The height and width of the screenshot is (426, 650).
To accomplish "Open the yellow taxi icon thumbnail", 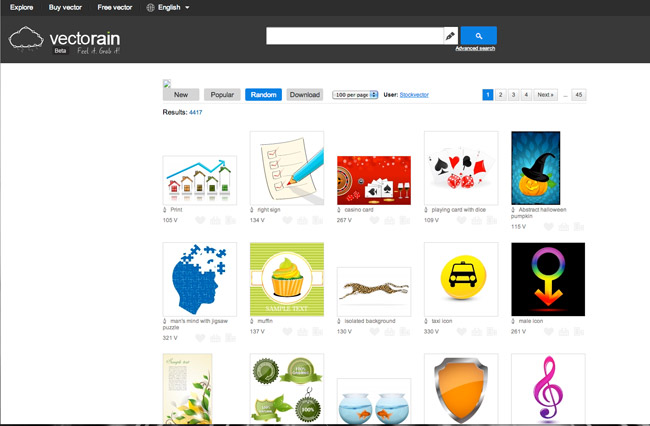I will tap(461, 279).
